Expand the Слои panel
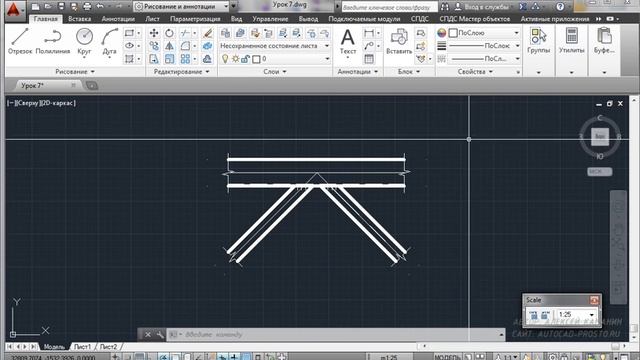The width and height of the screenshot is (640, 360). pos(275,71)
